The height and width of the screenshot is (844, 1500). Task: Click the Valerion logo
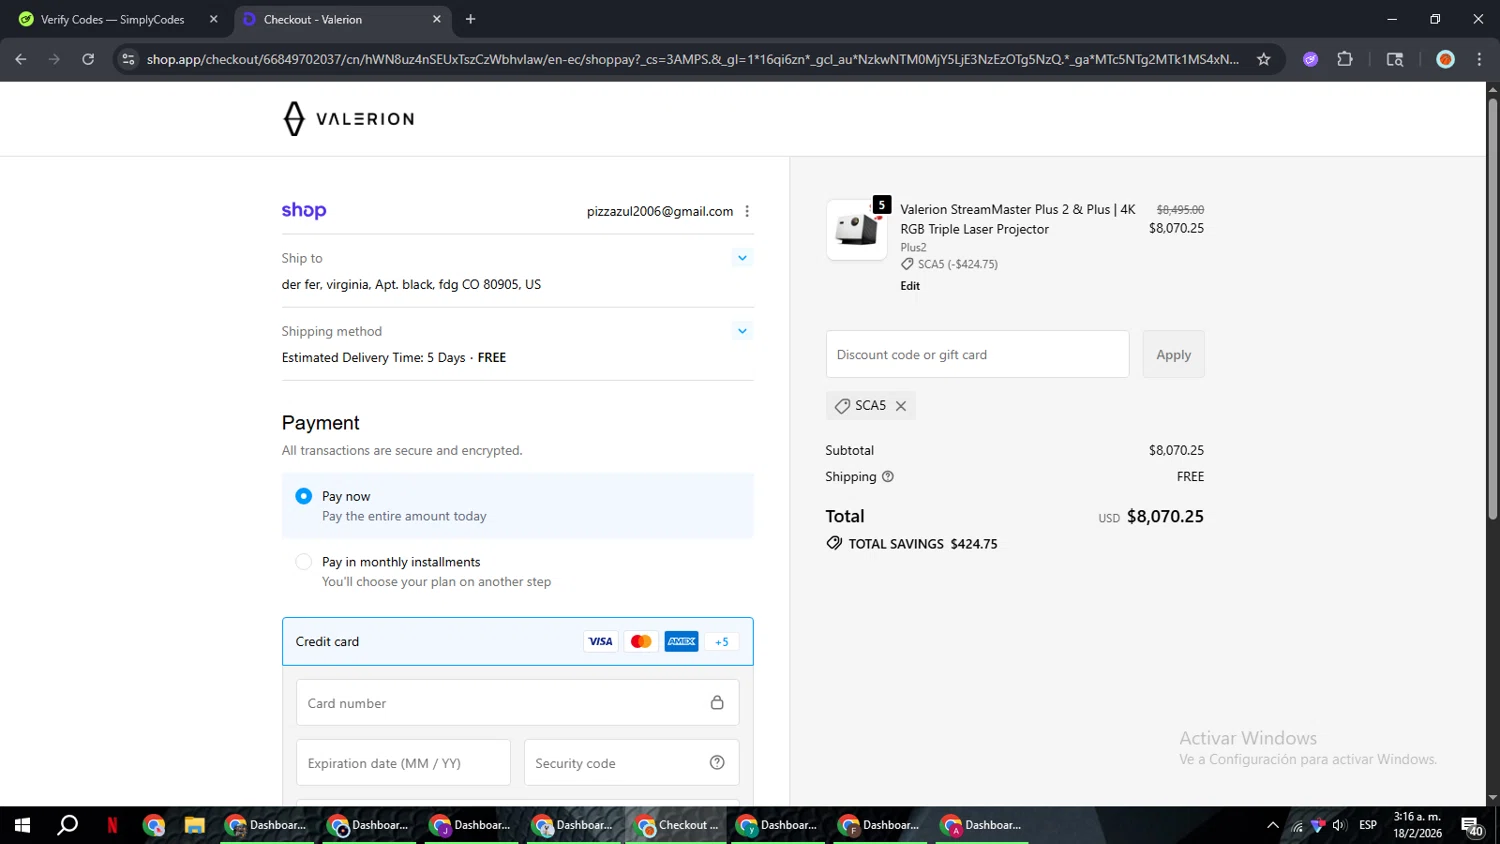coord(348,118)
